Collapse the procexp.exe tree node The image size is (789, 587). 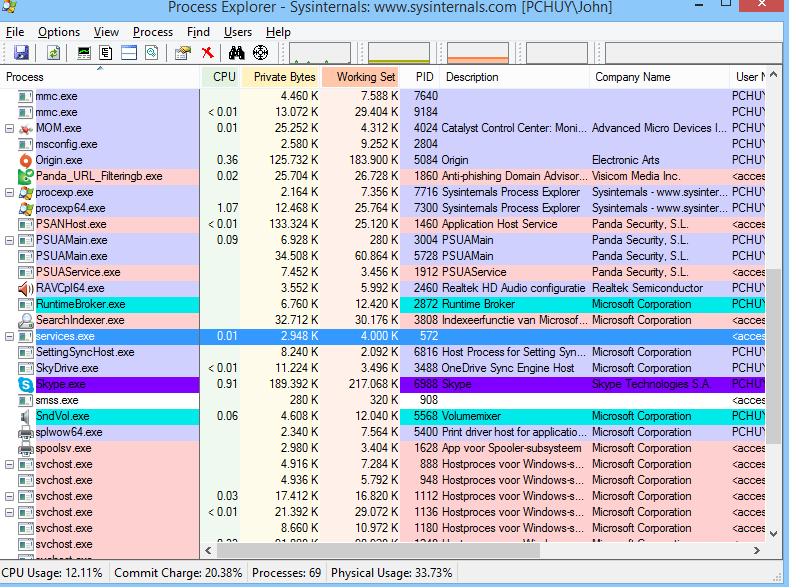pos(9,193)
